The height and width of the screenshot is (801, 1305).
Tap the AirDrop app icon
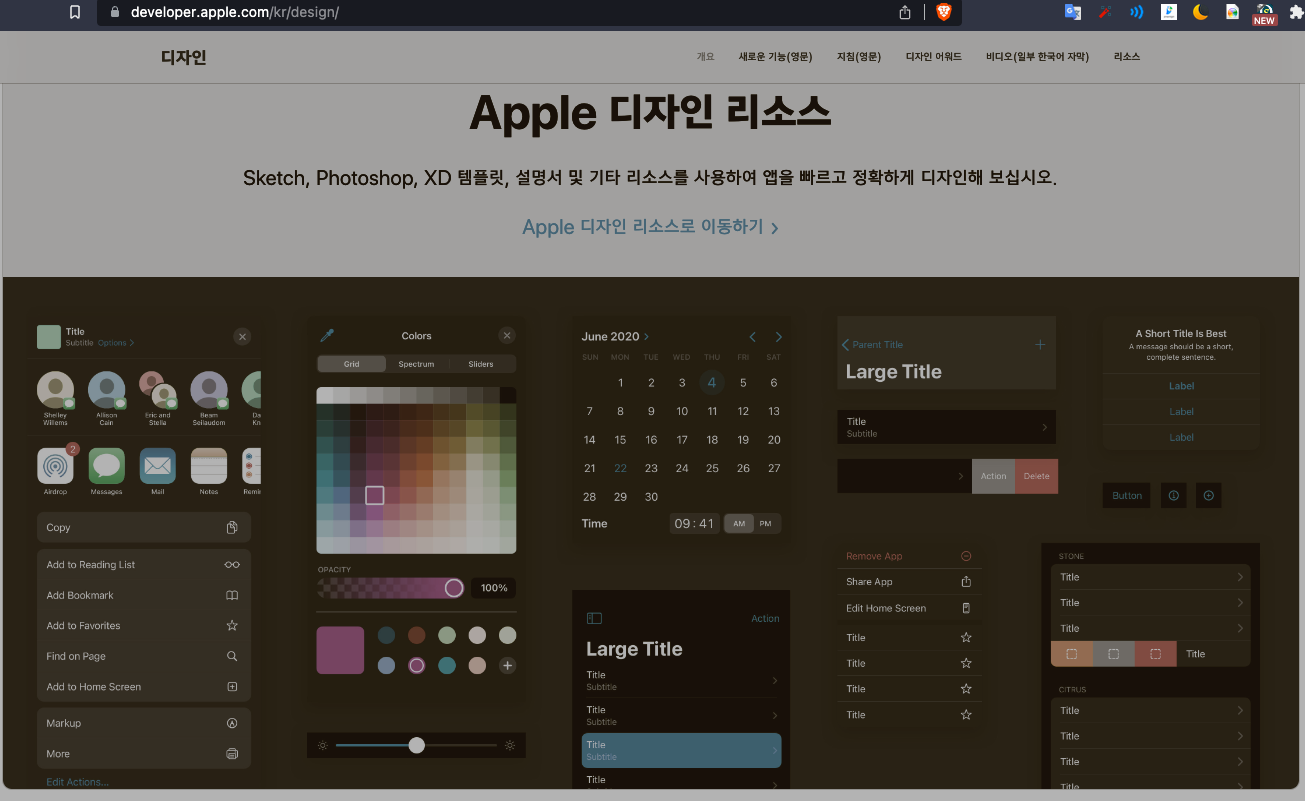pos(55,466)
